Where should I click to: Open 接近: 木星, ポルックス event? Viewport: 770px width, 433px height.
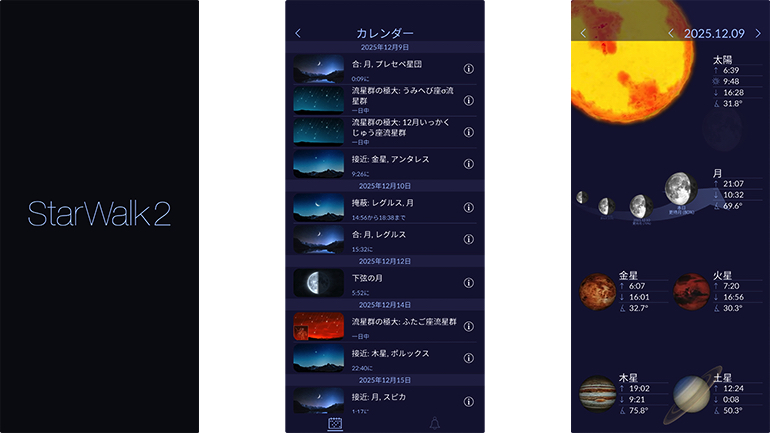coord(385,358)
